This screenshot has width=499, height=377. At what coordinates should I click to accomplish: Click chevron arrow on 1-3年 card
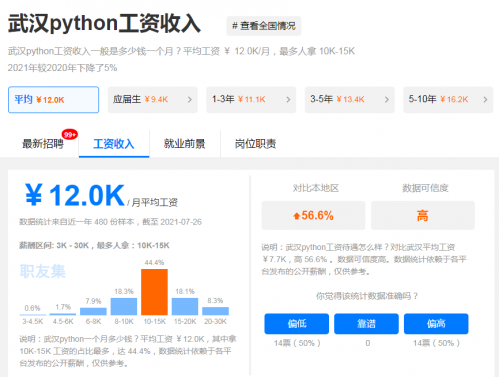(288, 100)
